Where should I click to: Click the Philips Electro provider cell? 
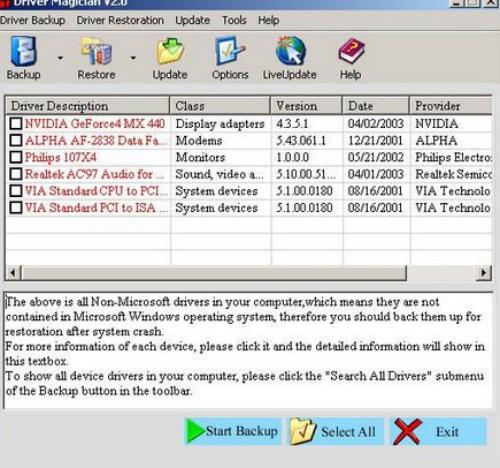(x=453, y=158)
